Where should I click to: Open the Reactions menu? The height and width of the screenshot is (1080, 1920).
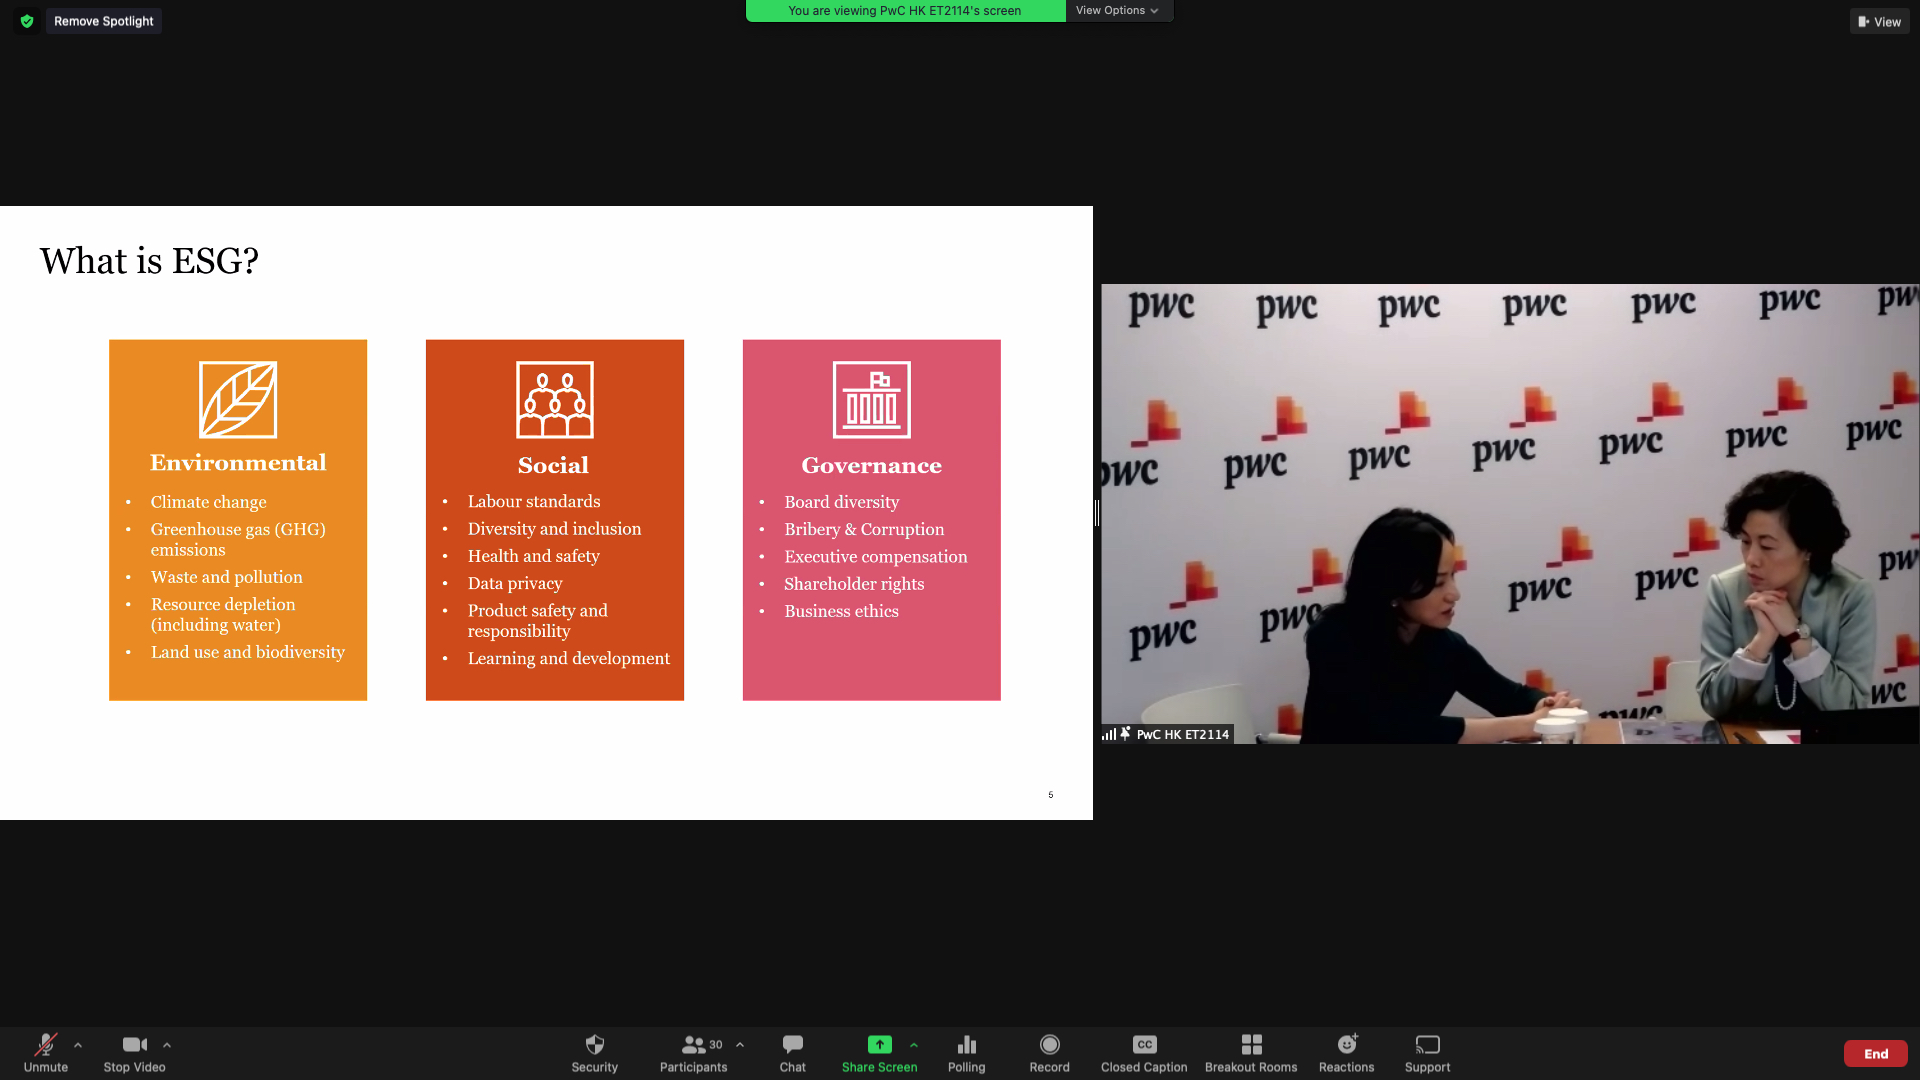(x=1346, y=1046)
